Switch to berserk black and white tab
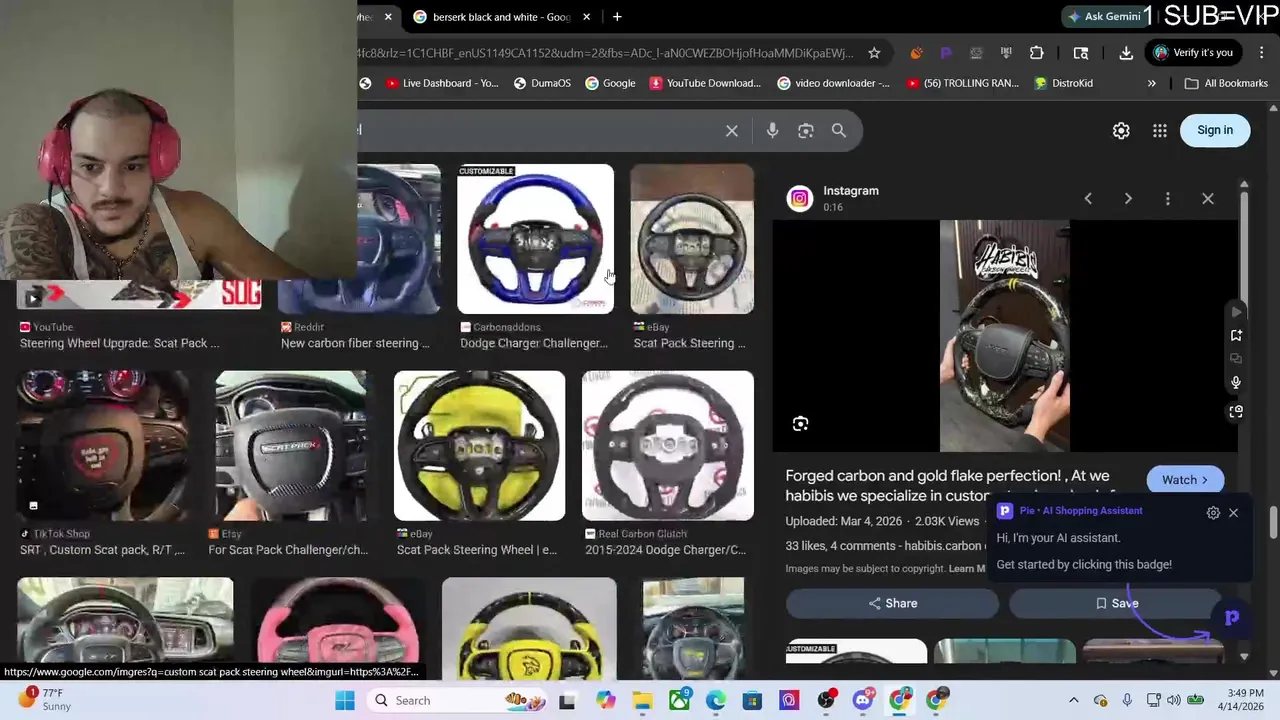The width and height of the screenshot is (1280, 720). point(501,17)
